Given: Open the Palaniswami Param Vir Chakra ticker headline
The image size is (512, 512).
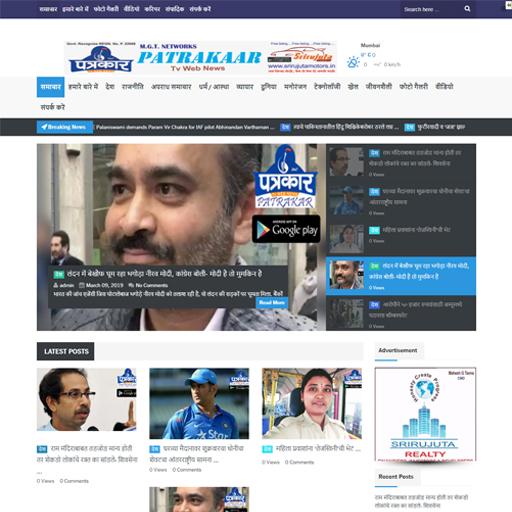Looking at the screenshot, I should [x=185, y=127].
